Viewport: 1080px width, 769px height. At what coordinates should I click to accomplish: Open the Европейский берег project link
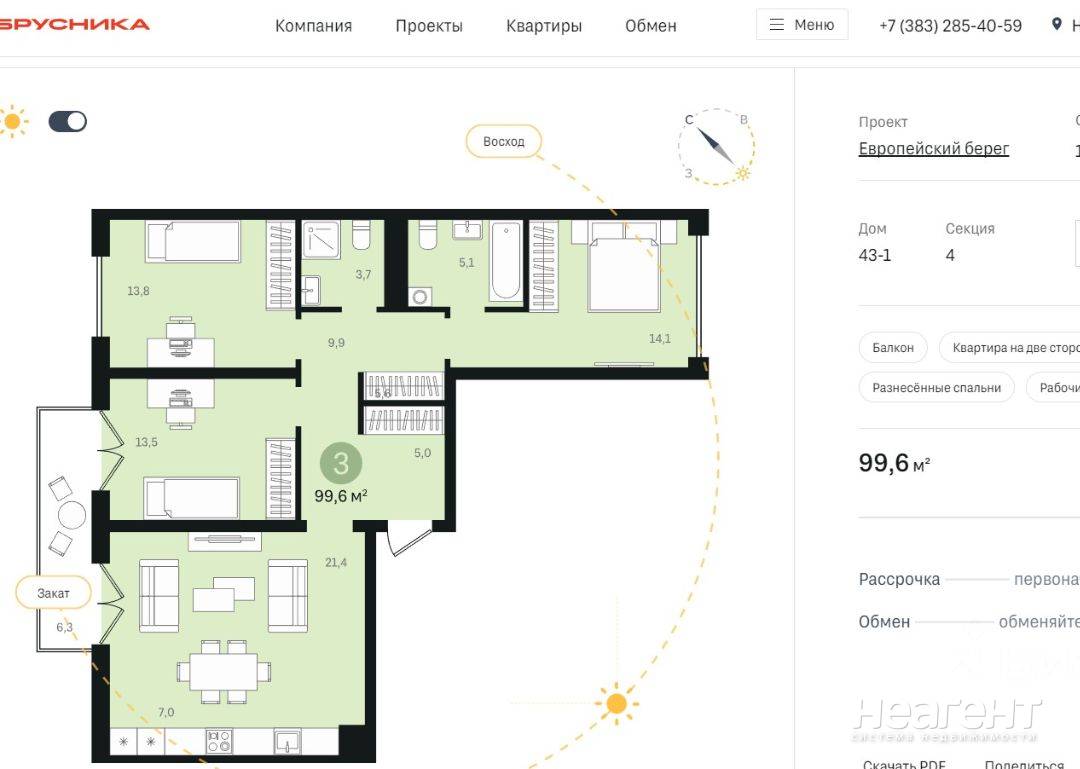[933, 149]
